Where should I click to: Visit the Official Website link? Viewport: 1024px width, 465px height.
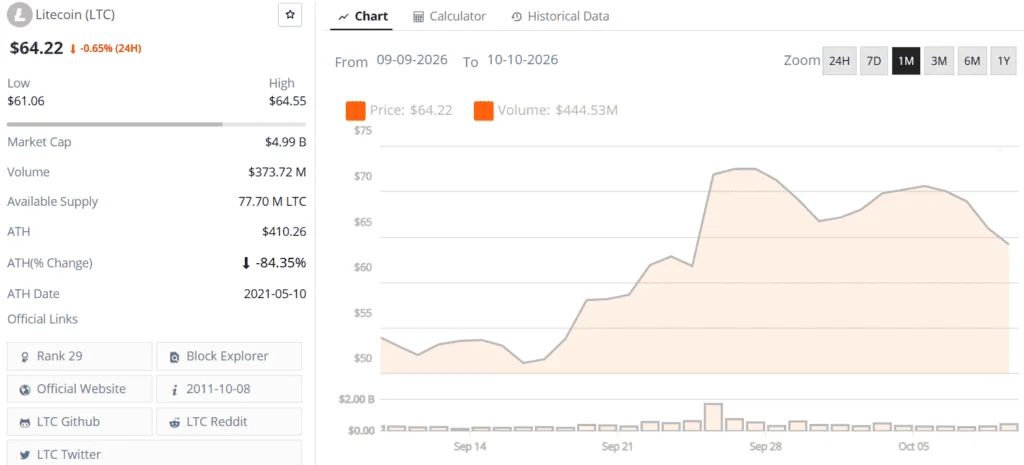[80, 389]
